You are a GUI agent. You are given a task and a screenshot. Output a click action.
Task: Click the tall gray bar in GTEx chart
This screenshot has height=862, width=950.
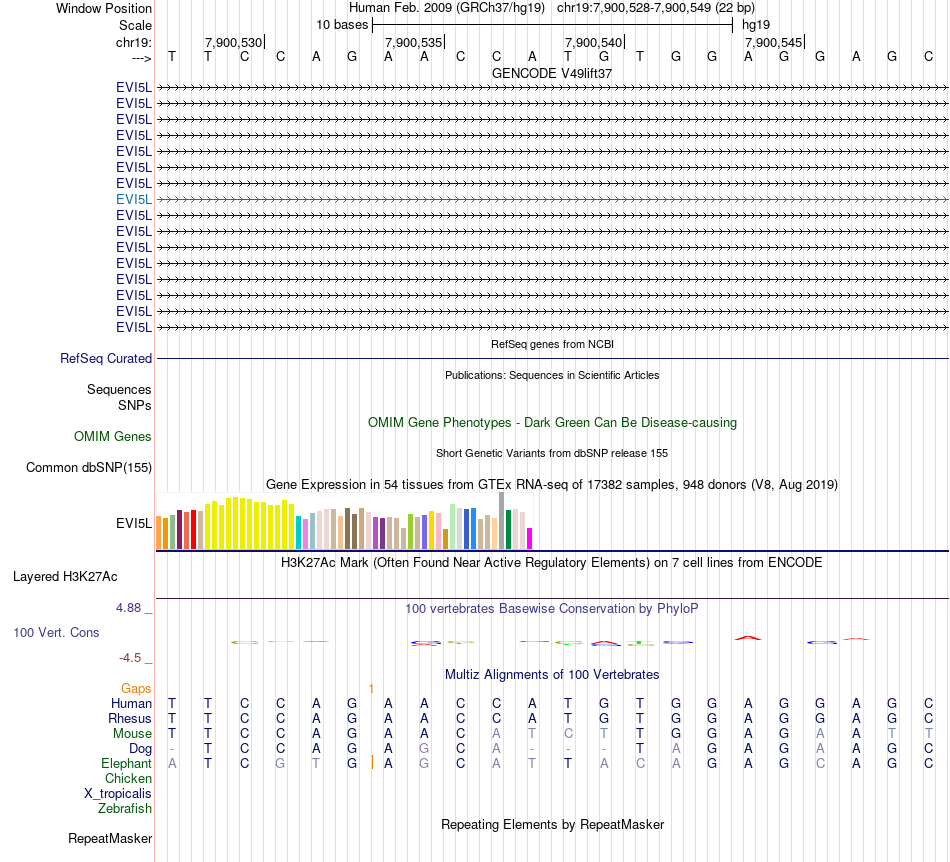click(502, 521)
